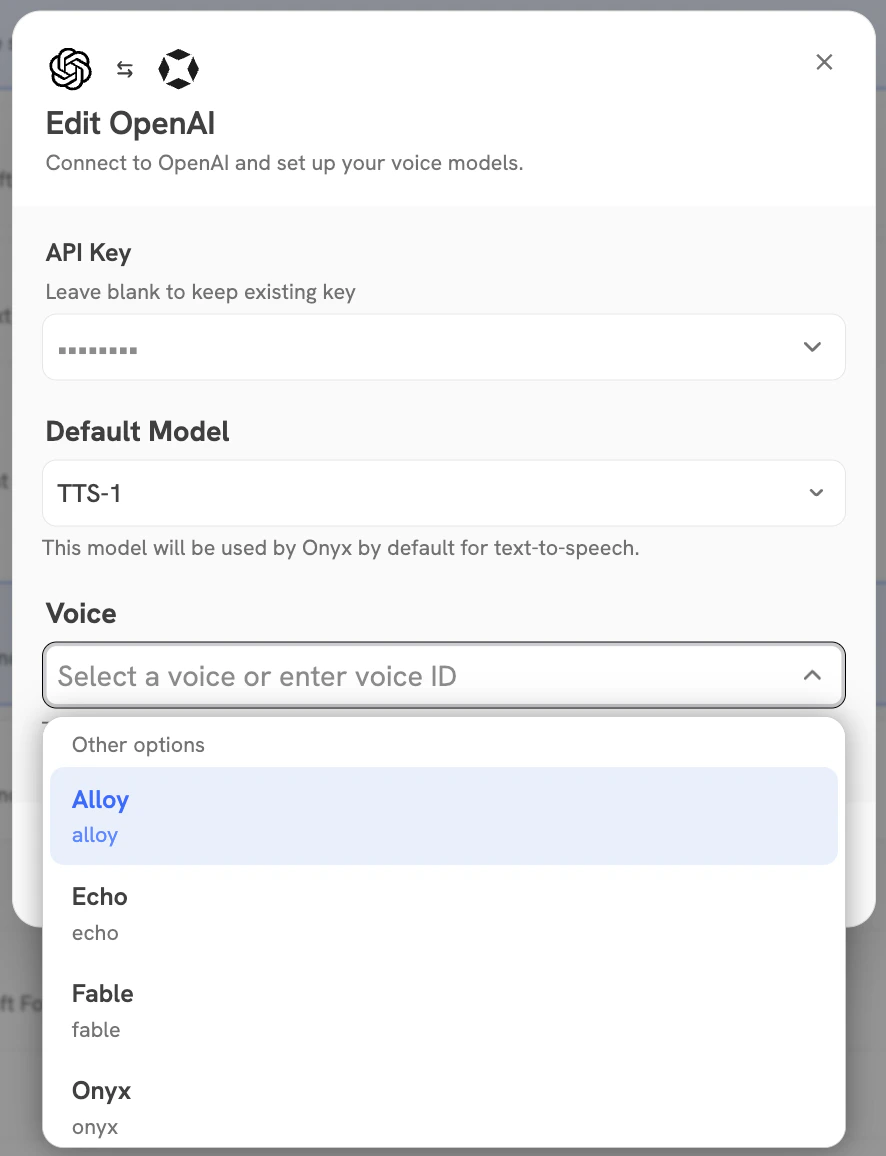Click the swap arrows icon between logos
The height and width of the screenshot is (1156, 886).
pos(124,68)
